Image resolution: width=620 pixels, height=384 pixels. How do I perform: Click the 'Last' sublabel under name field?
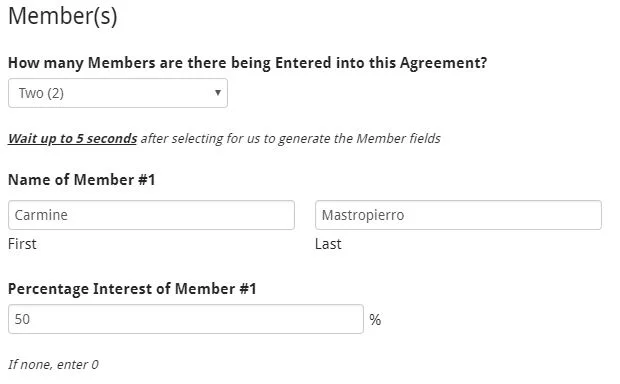328,244
